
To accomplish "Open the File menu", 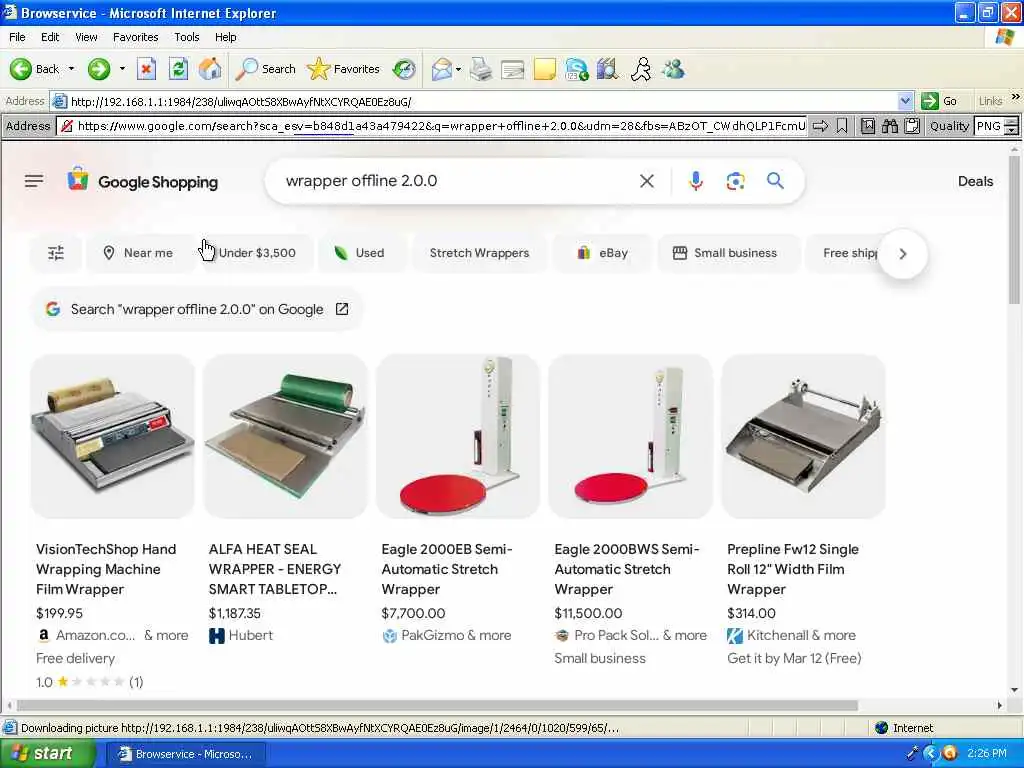I will point(17,37).
